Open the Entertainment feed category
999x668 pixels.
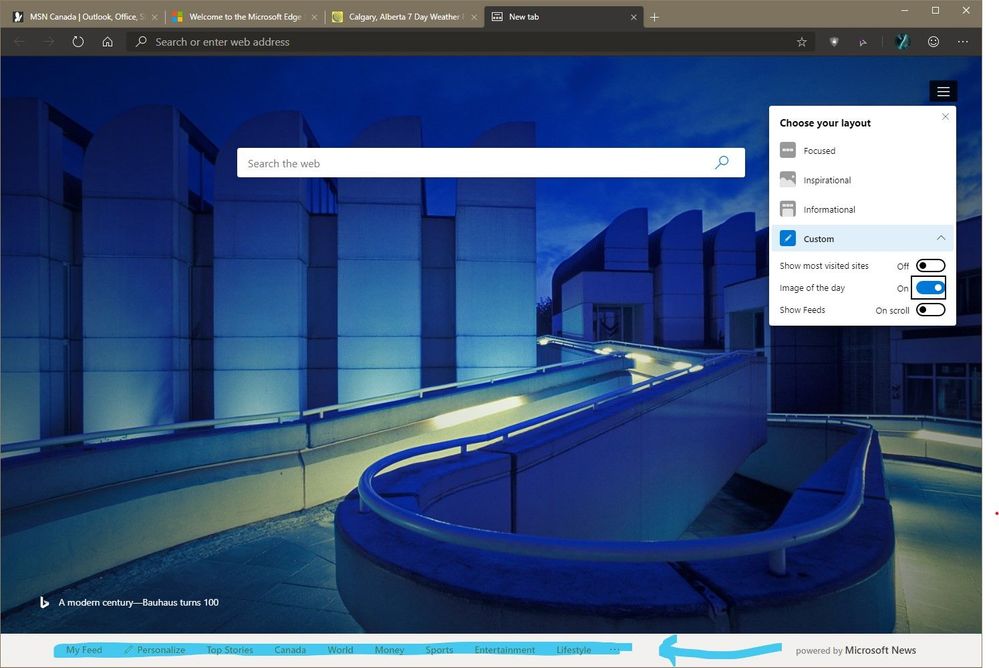[505, 650]
